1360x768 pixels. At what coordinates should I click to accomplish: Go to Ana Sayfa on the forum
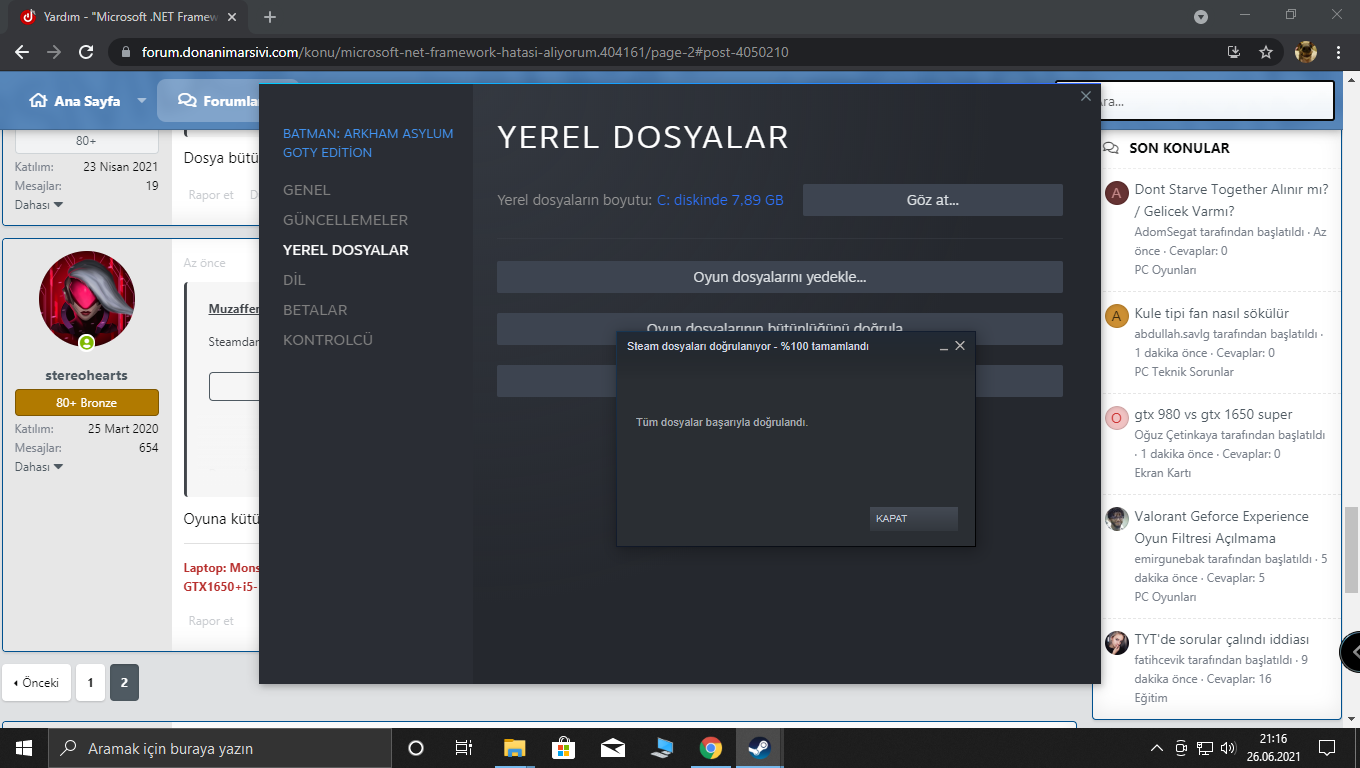[x=75, y=101]
